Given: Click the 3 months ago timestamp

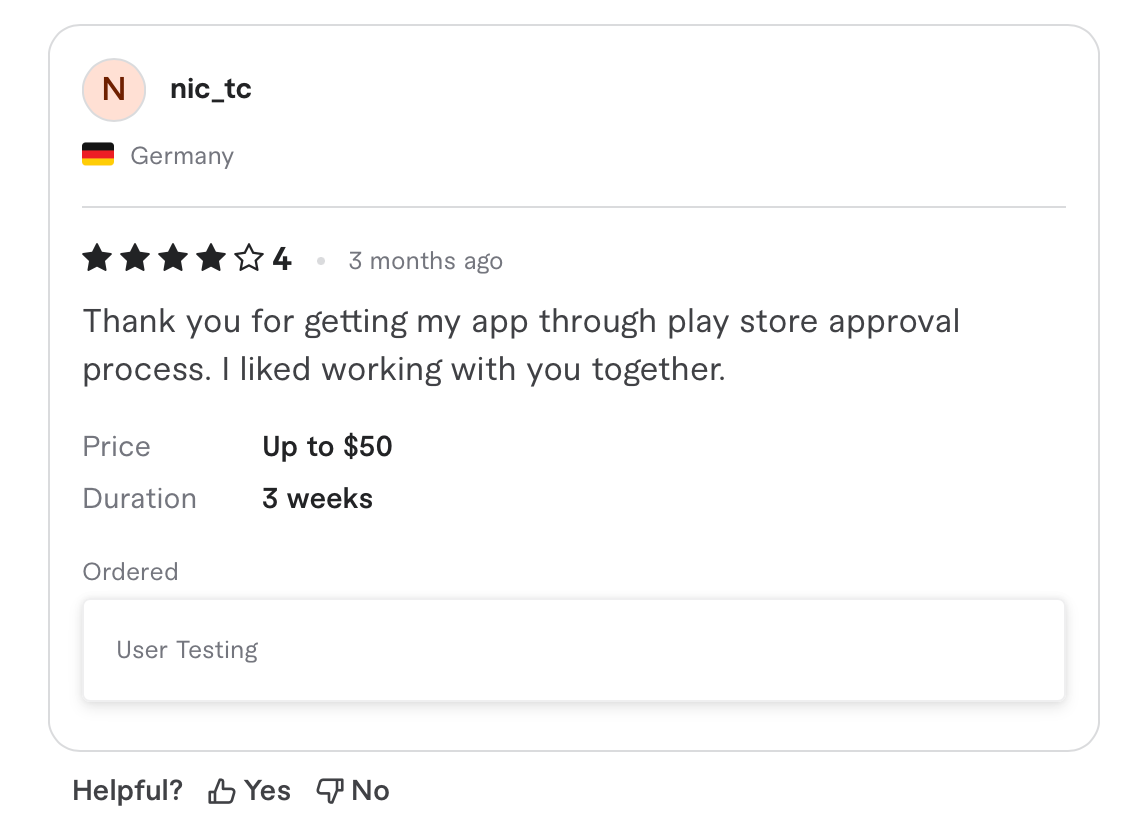Looking at the screenshot, I should tap(425, 260).
